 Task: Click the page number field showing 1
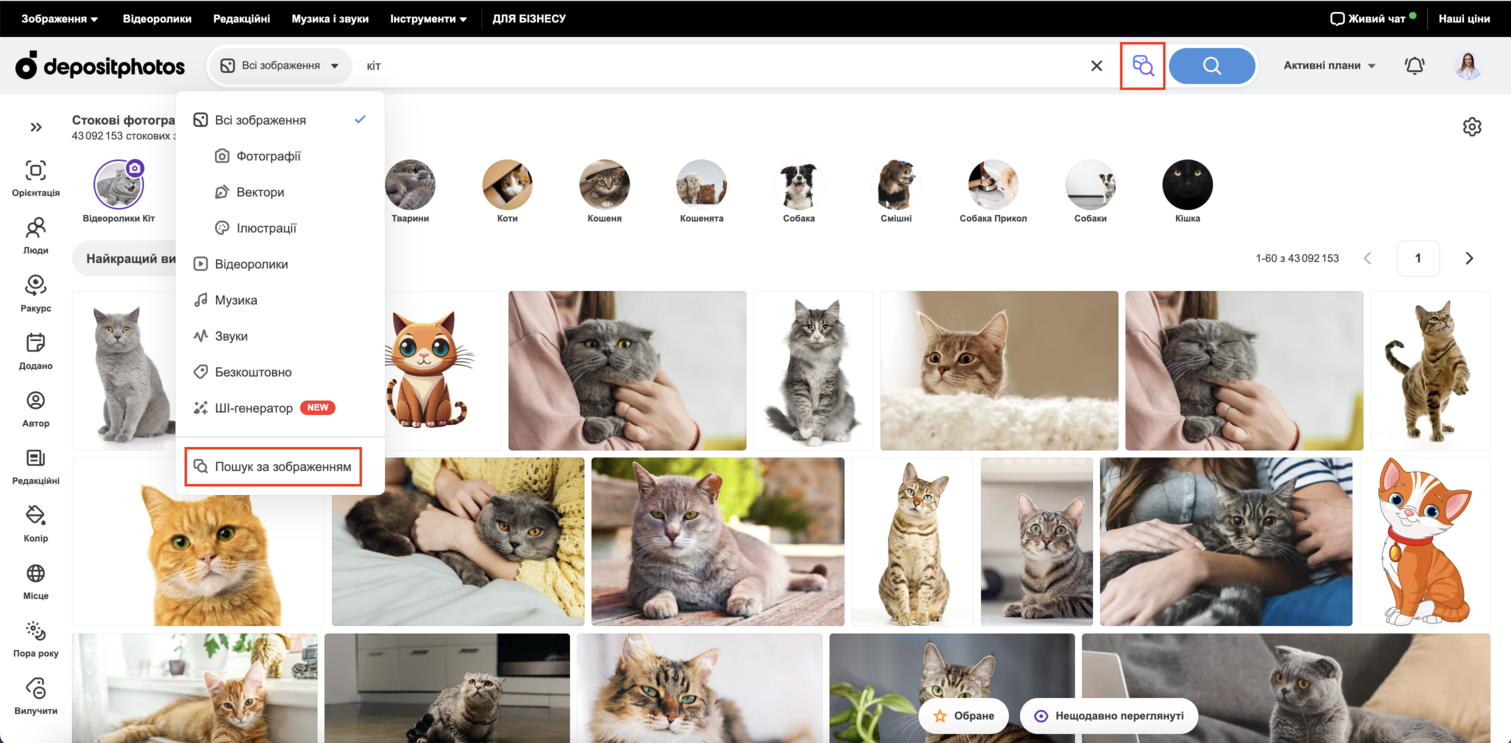pos(1418,259)
